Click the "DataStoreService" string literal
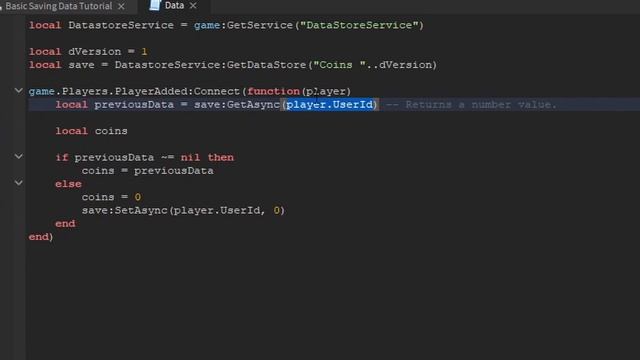The height and width of the screenshot is (360, 640). coord(359,25)
